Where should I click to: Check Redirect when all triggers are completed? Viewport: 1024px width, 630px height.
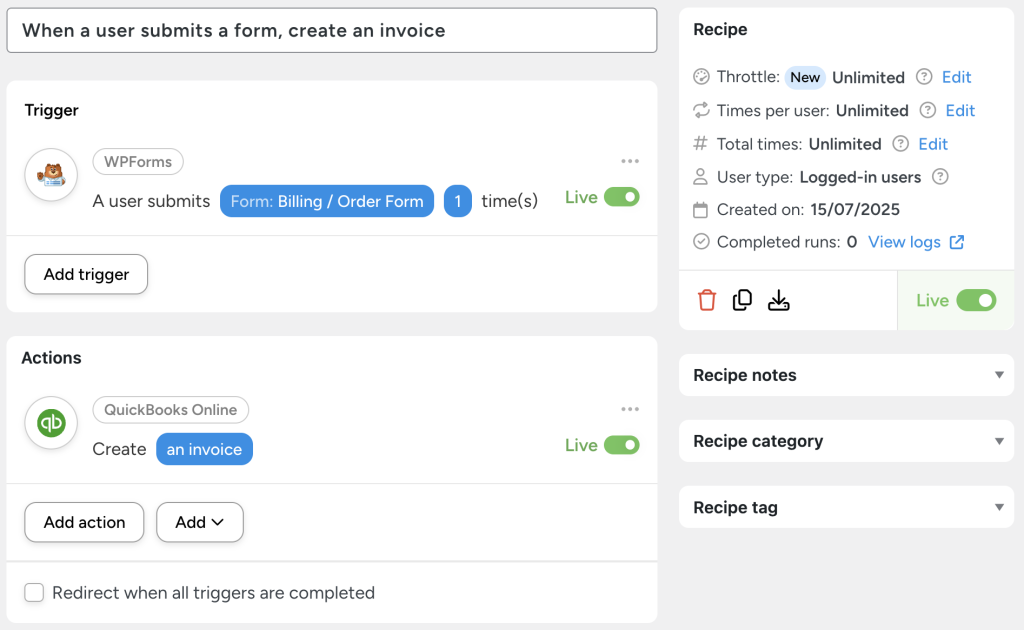pyautogui.click(x=34, y=592)
